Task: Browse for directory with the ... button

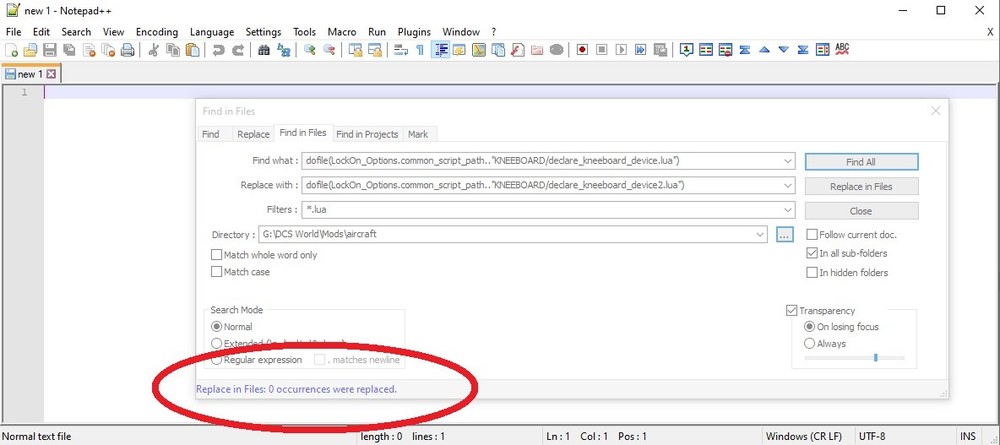Action: pyautogui.click(x=784, y=235)
